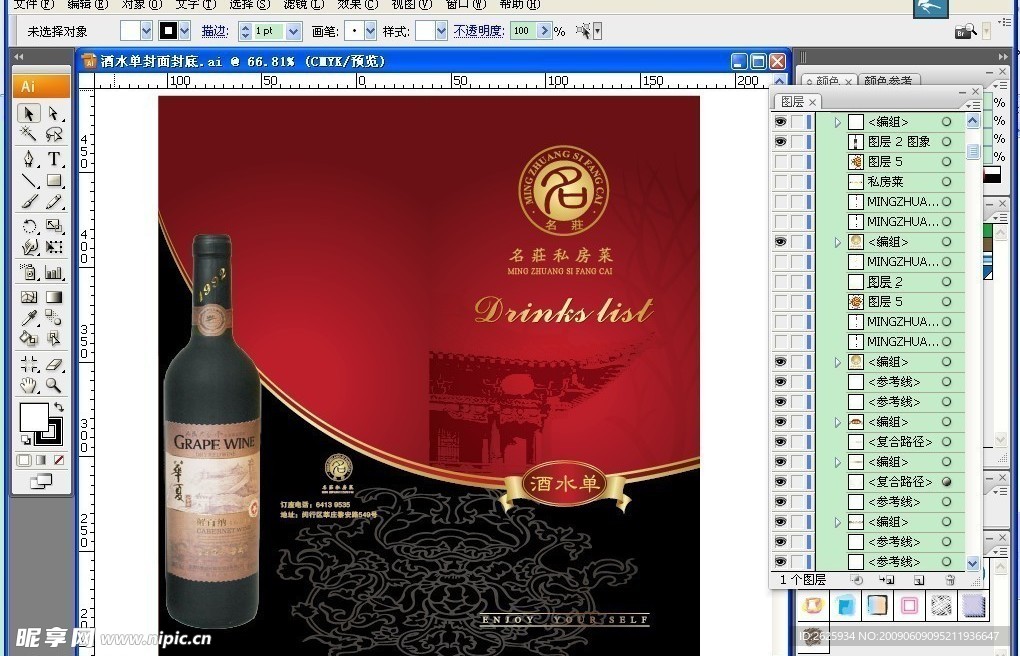The width and height of the screenshot is (1020, 656).
Task: Click the swap fill and stroke arrows
Action: (59, 407)
